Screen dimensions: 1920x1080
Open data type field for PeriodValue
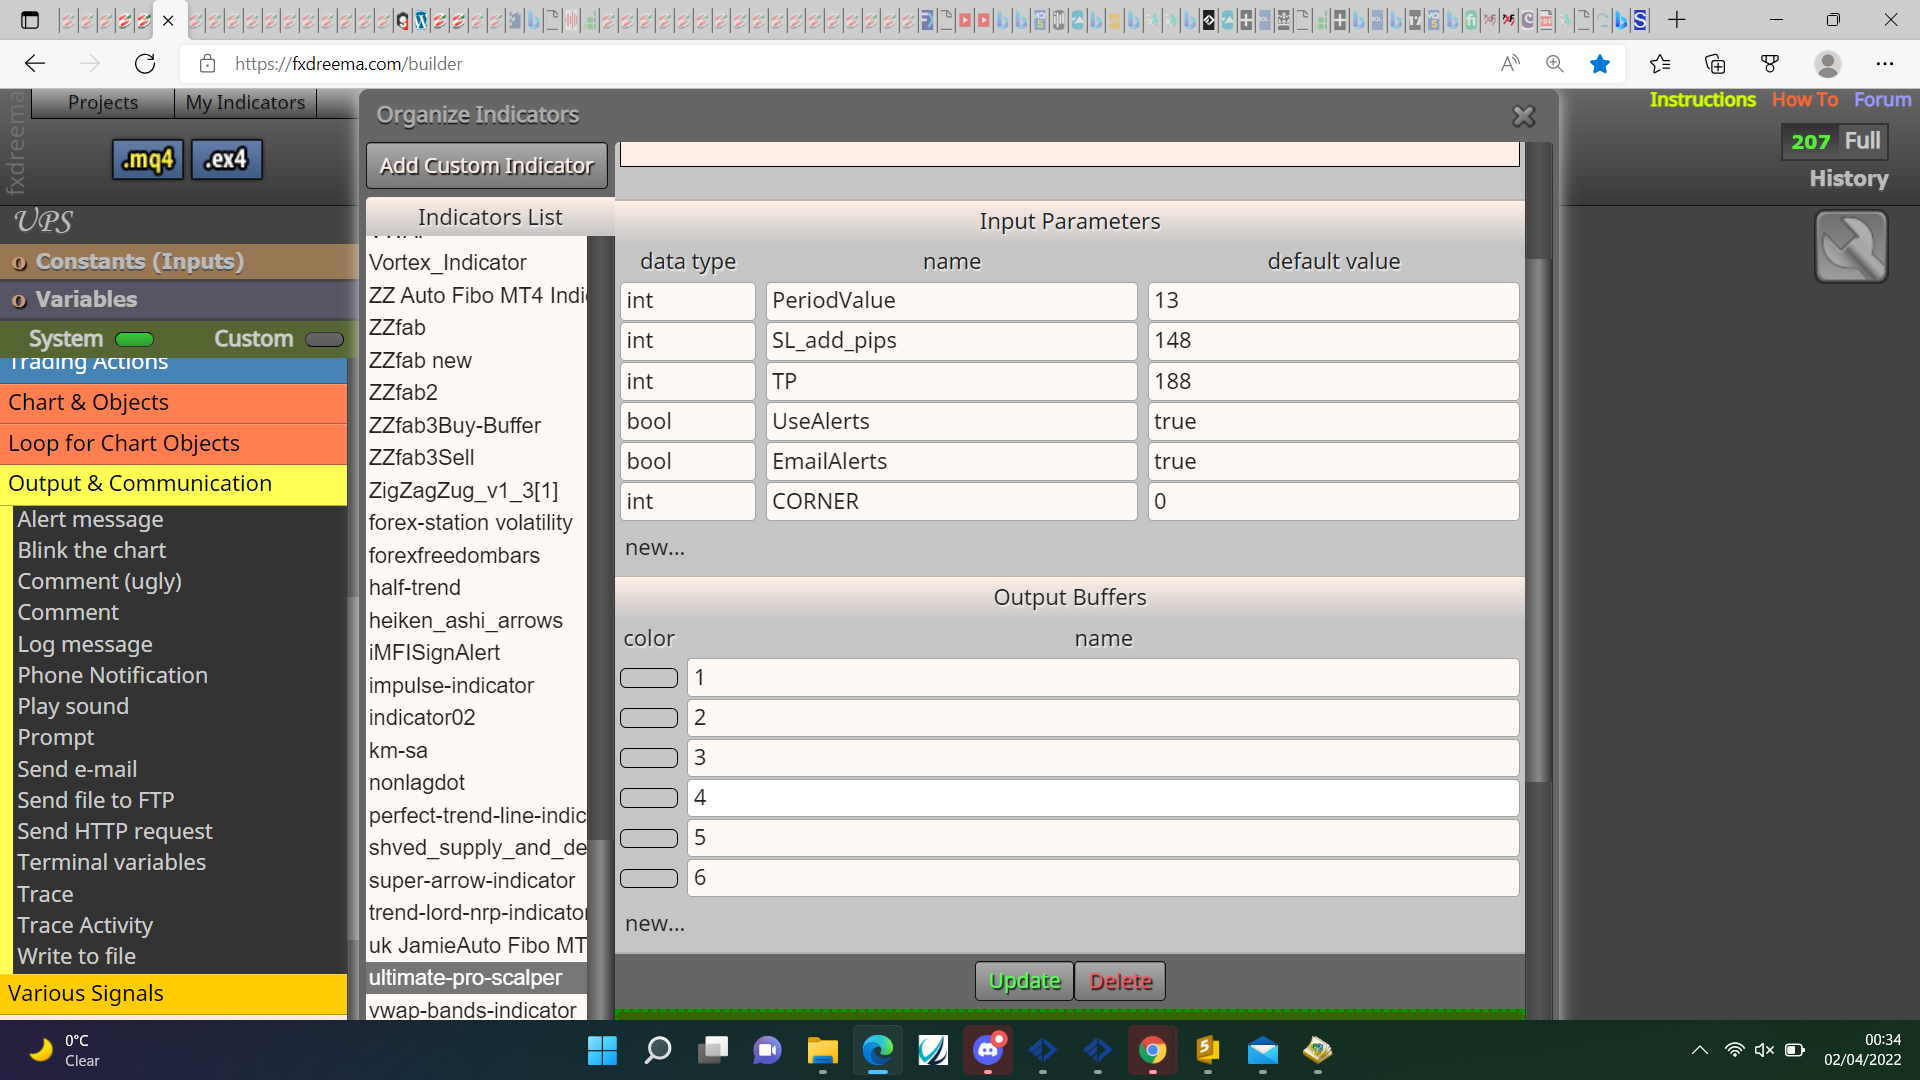click(688, 301)
